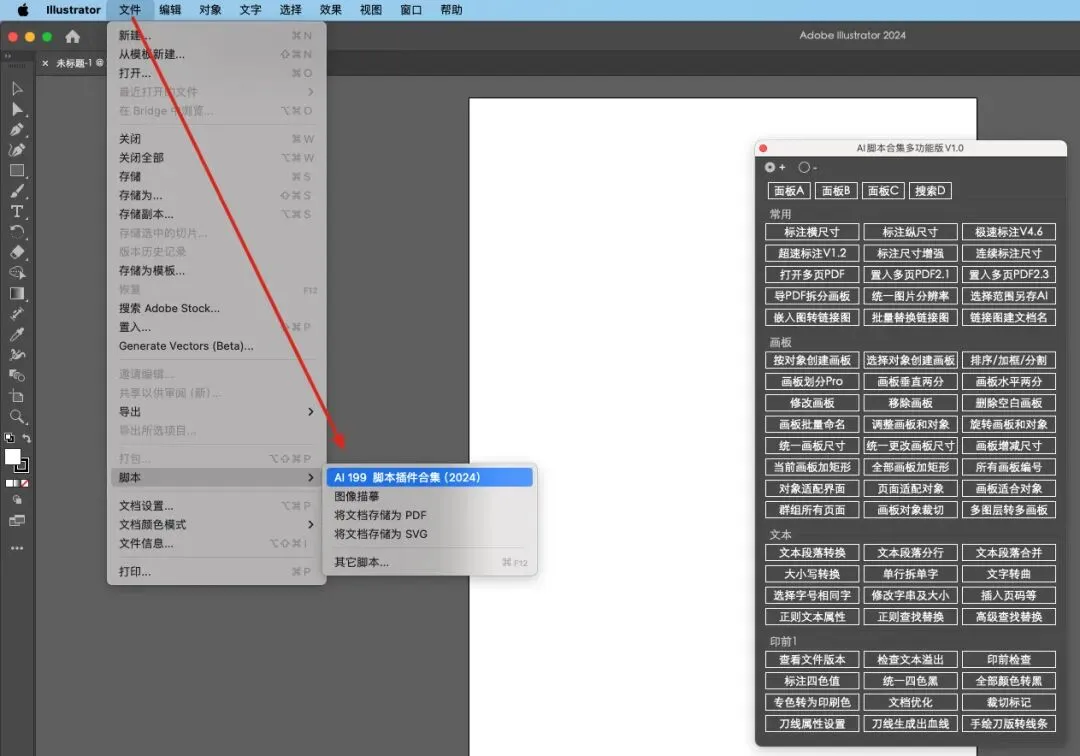Open the 文件 menu
This screenshot has width=1080, height=756.
129,10
